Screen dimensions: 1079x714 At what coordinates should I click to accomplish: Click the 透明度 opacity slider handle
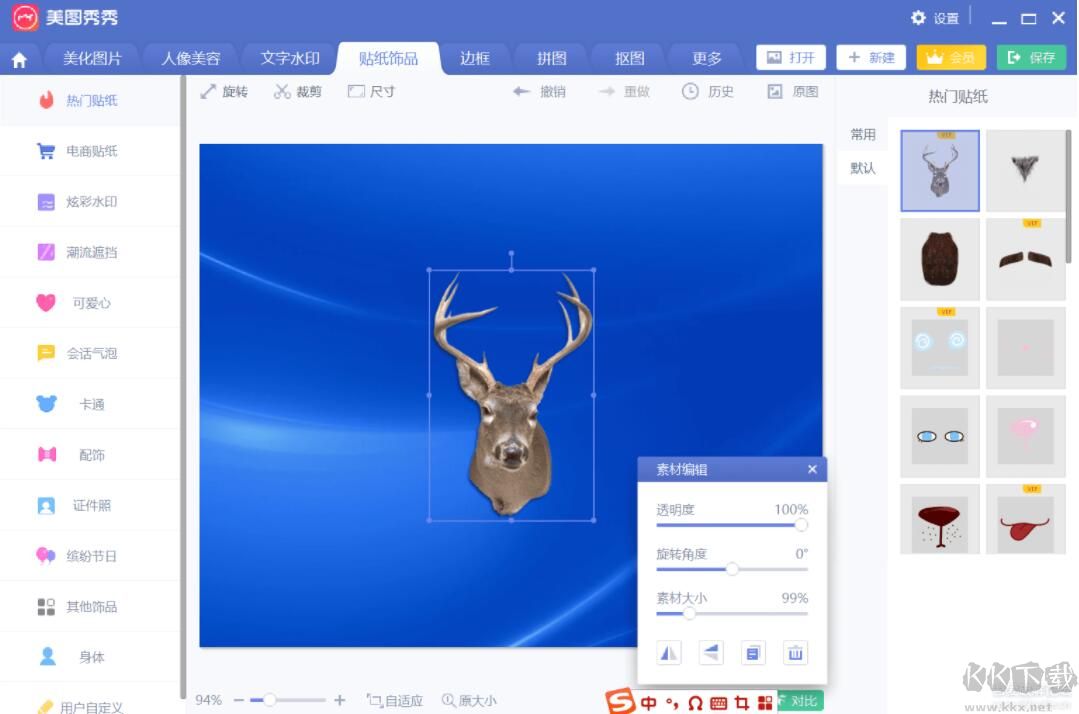click(801, 525)
